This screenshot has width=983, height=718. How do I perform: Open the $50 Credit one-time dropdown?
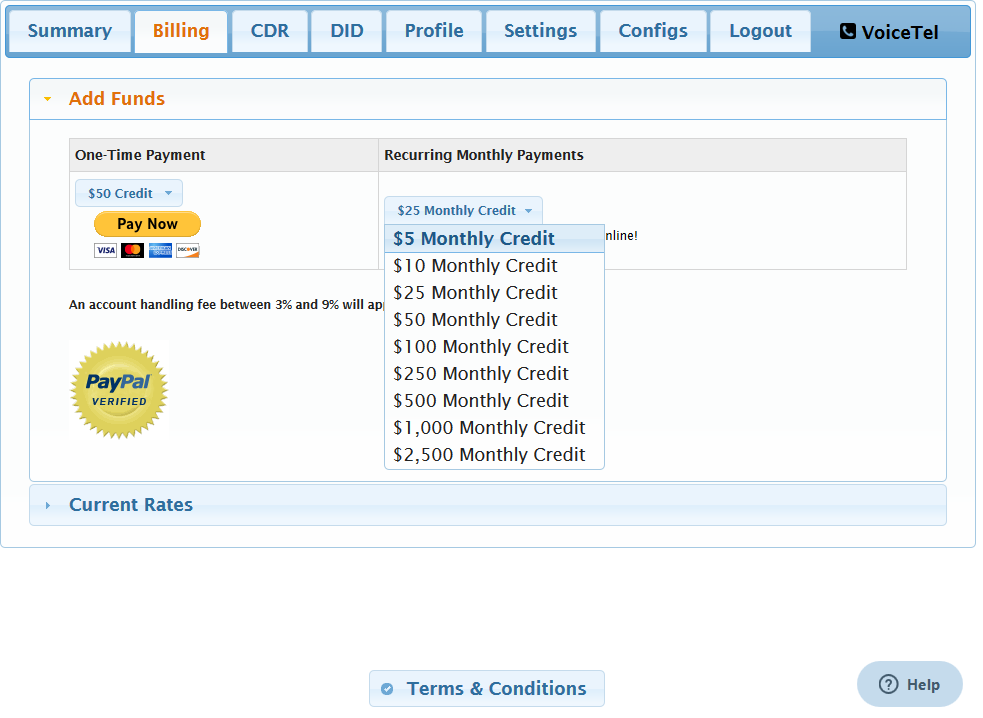[129, 193]
